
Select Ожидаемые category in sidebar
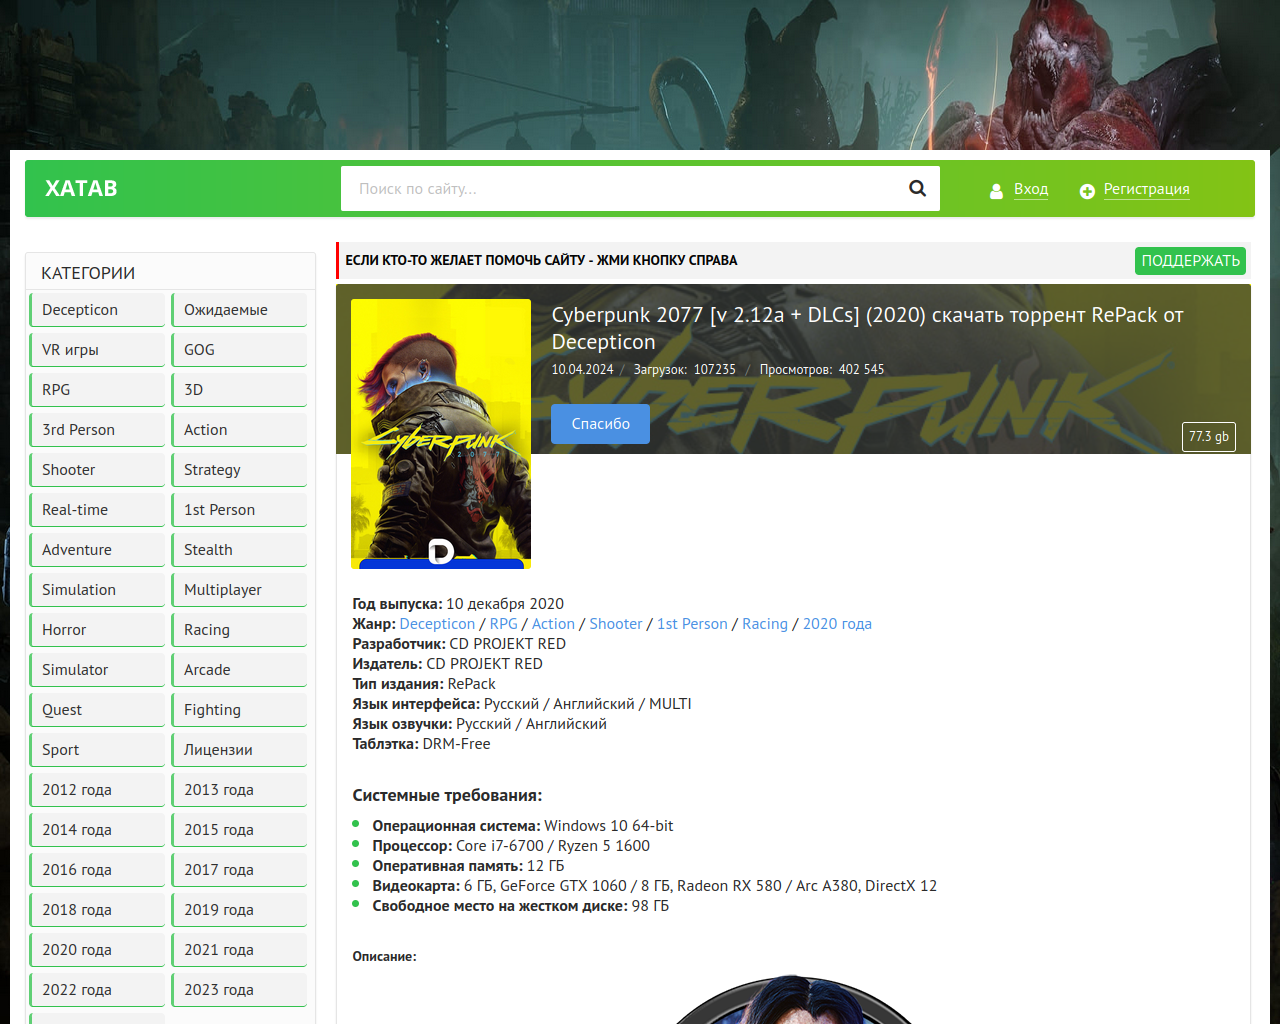click(x=239, y=310)
